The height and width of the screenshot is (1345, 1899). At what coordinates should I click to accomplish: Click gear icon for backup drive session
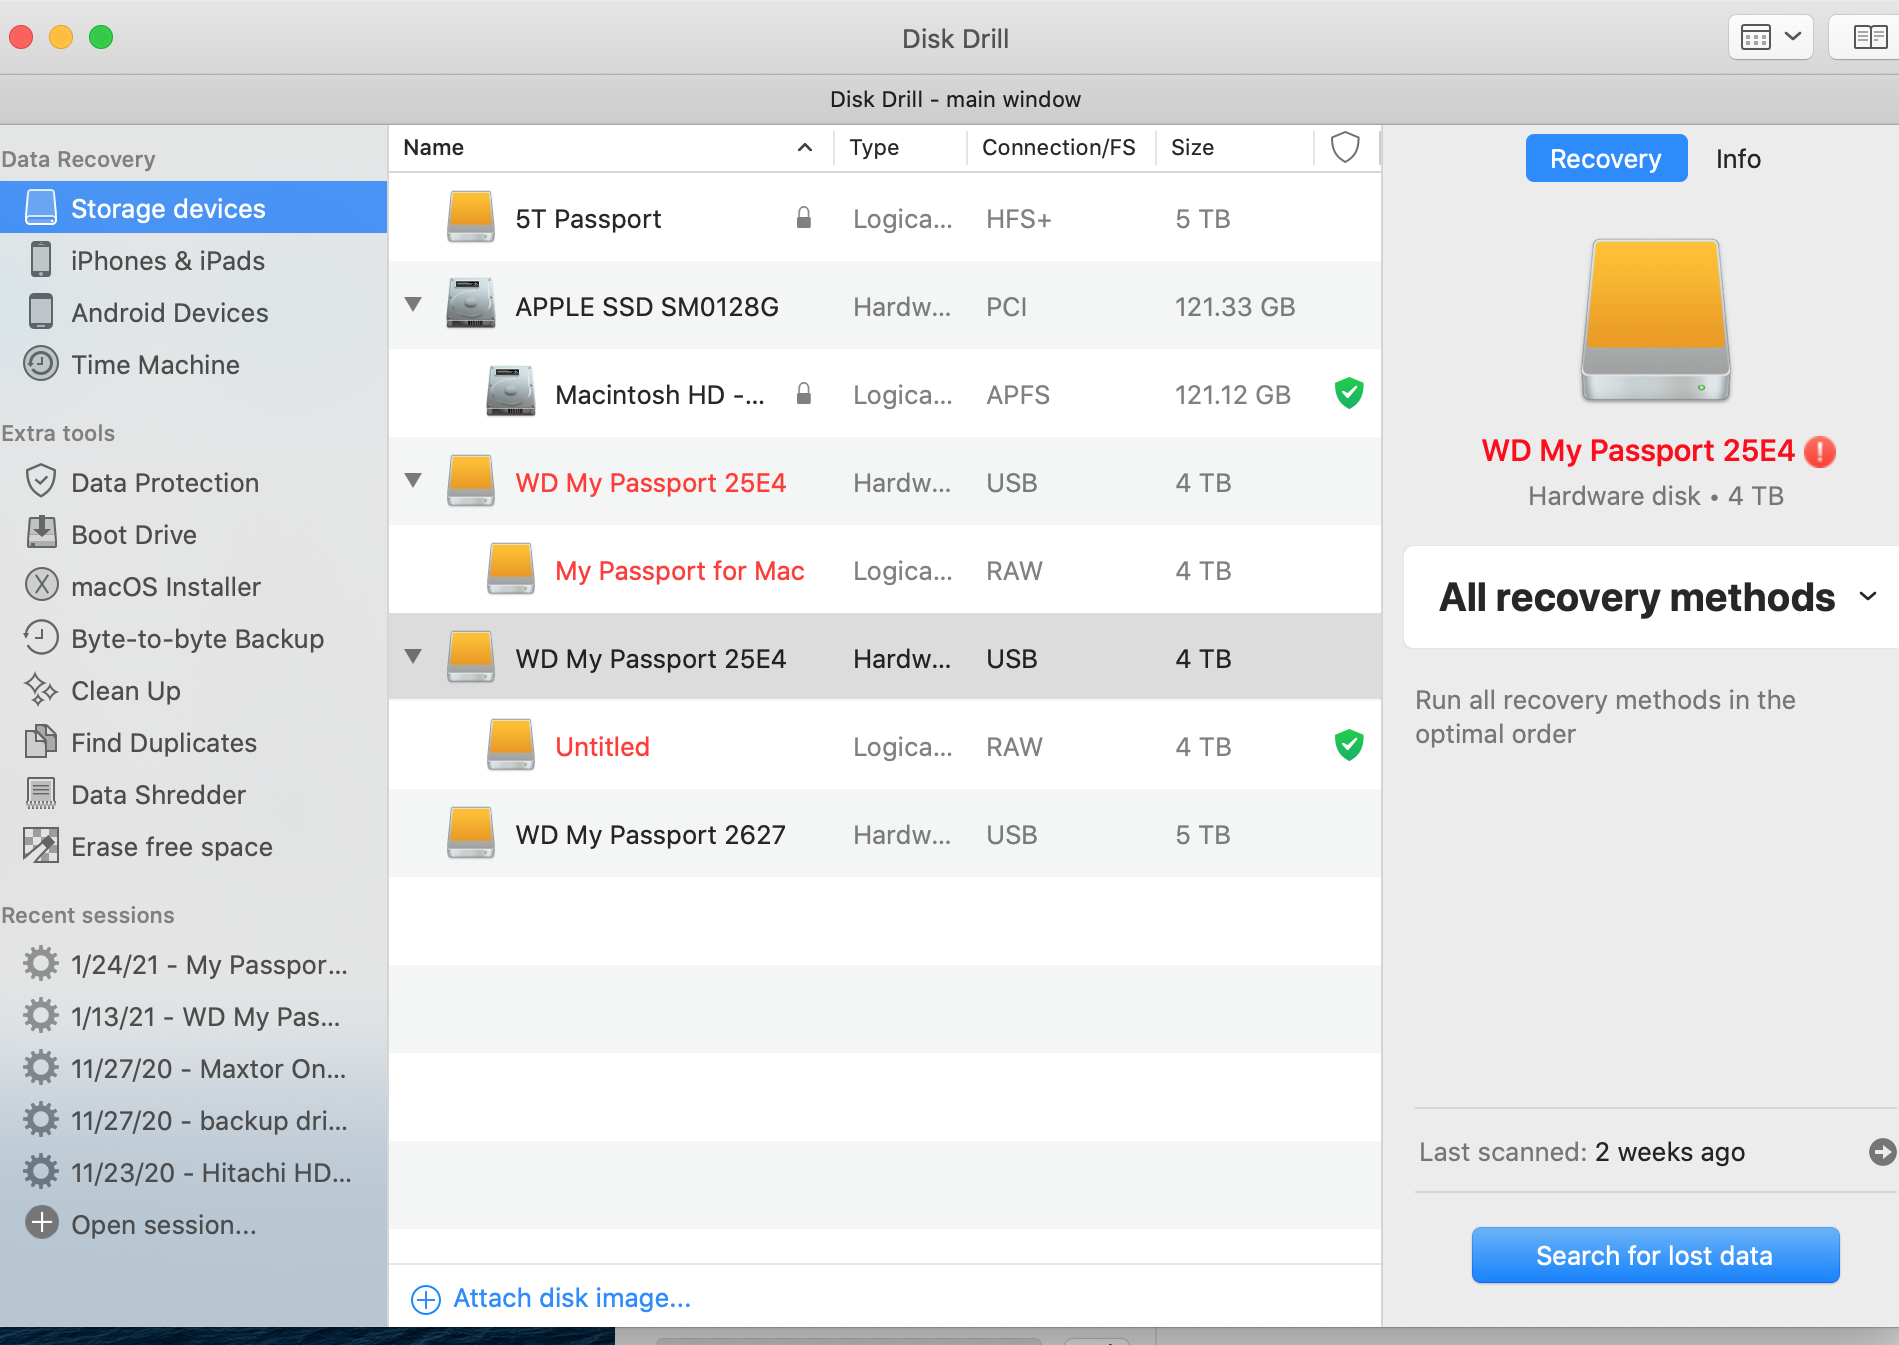(41, 1120)
